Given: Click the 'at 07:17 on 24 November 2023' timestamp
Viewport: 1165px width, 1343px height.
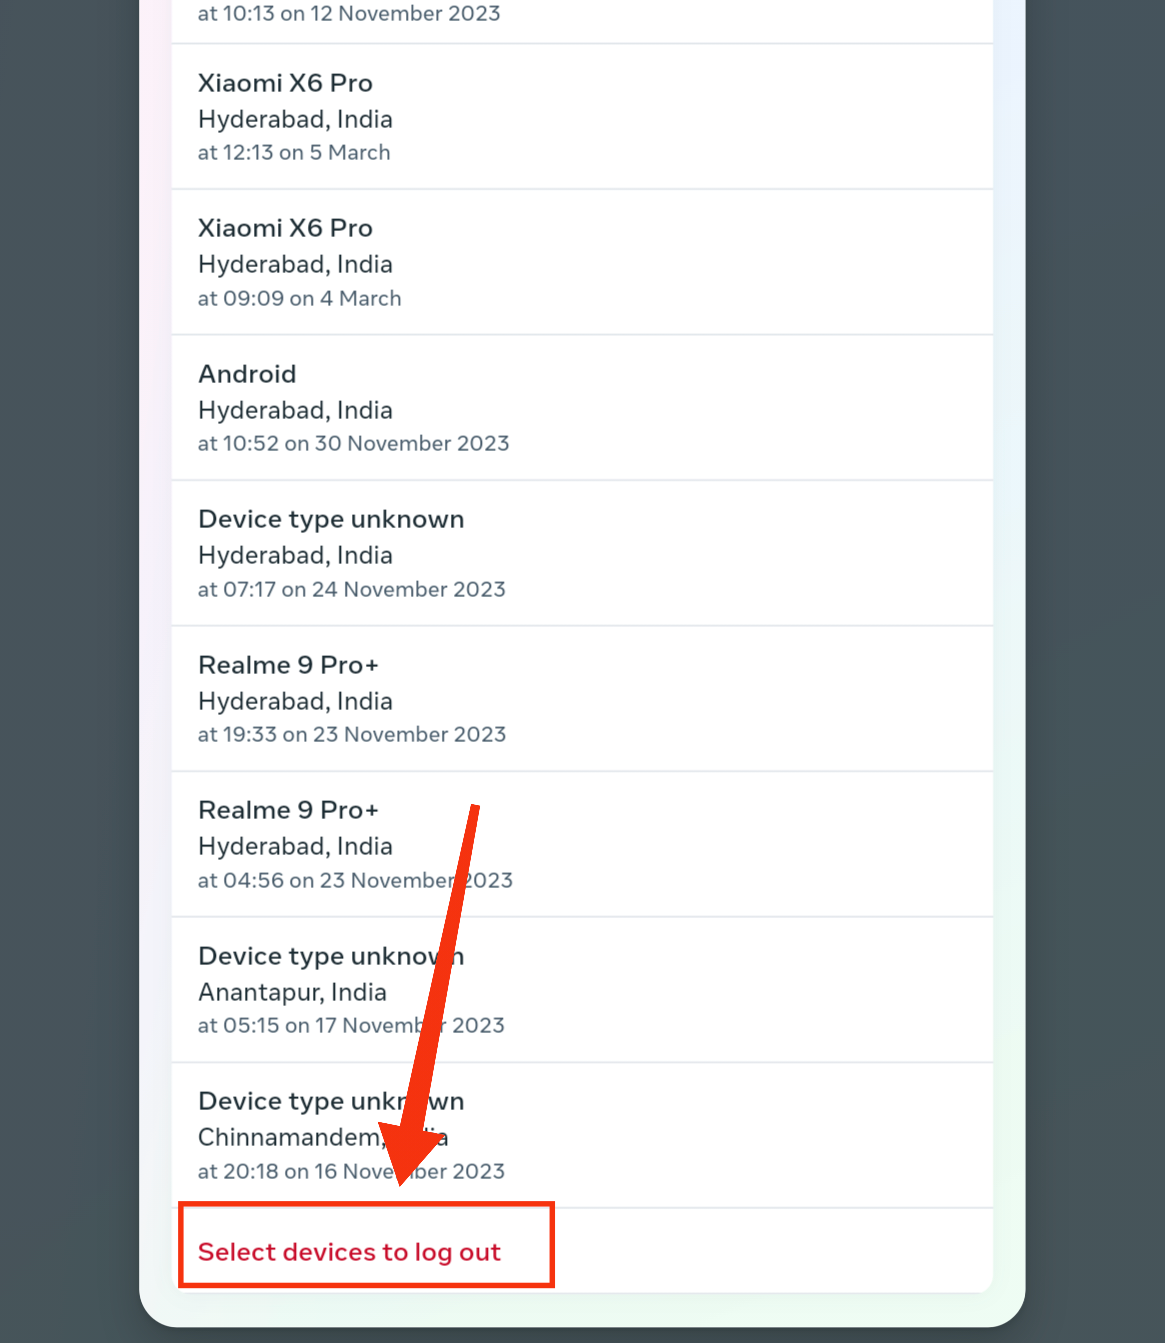Looking at the screenshot, I should point(352,589).
